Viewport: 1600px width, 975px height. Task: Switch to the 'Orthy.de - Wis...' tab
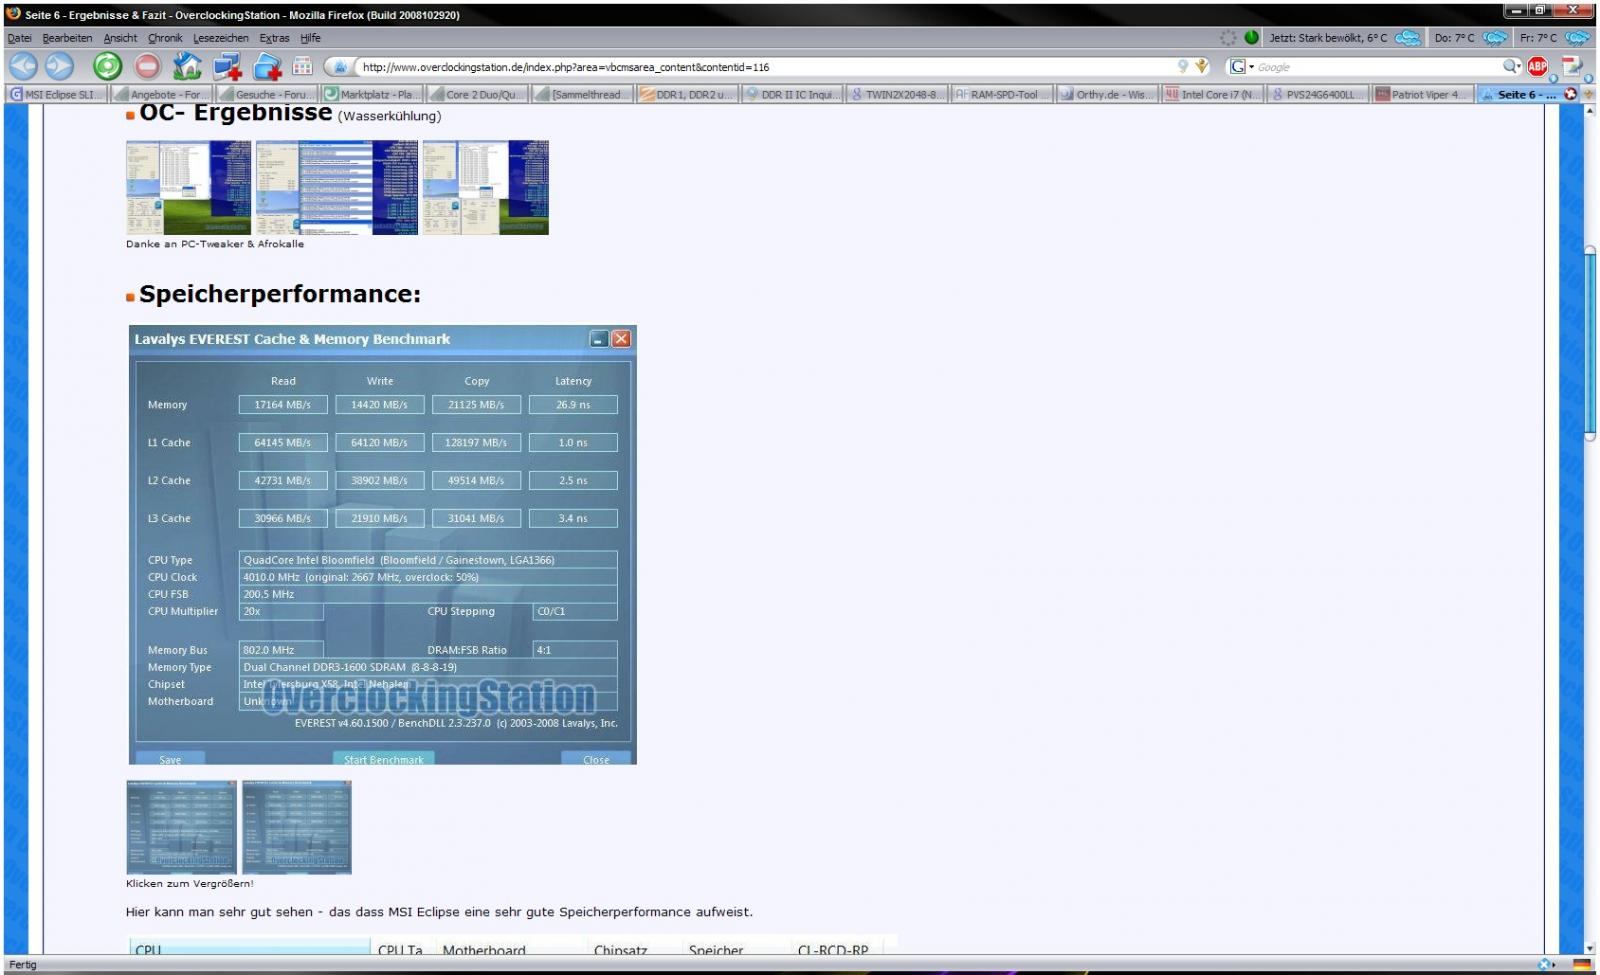click(x=1109, y=94)
